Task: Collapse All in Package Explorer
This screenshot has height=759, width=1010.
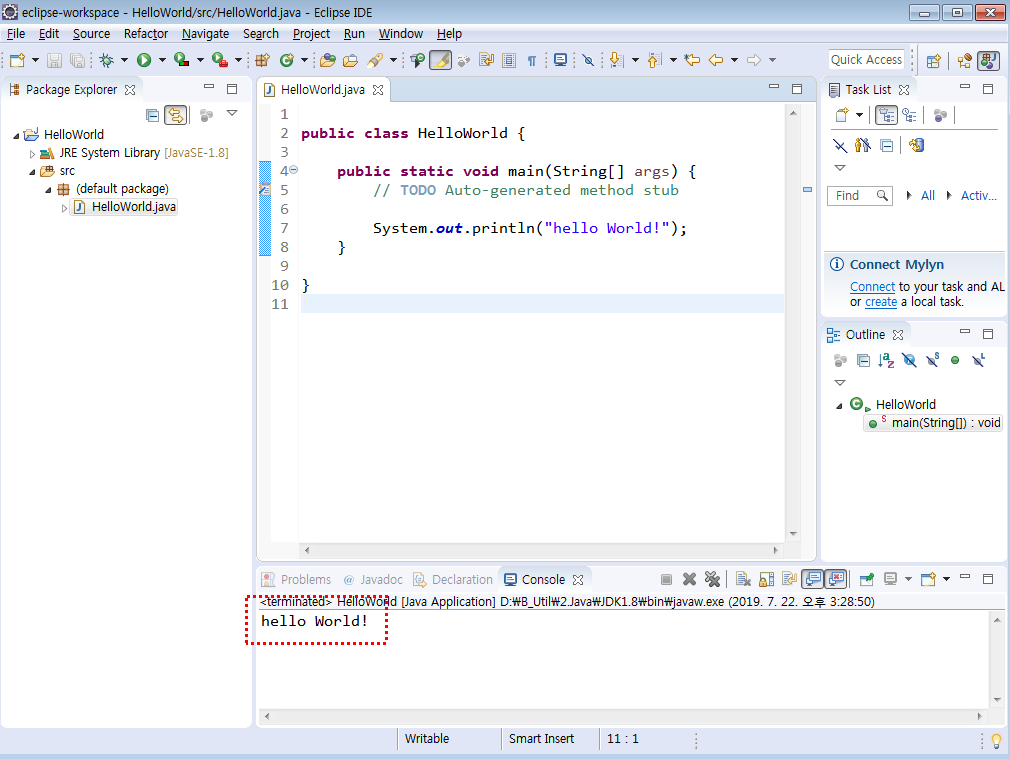Action: tap(153, 115)
